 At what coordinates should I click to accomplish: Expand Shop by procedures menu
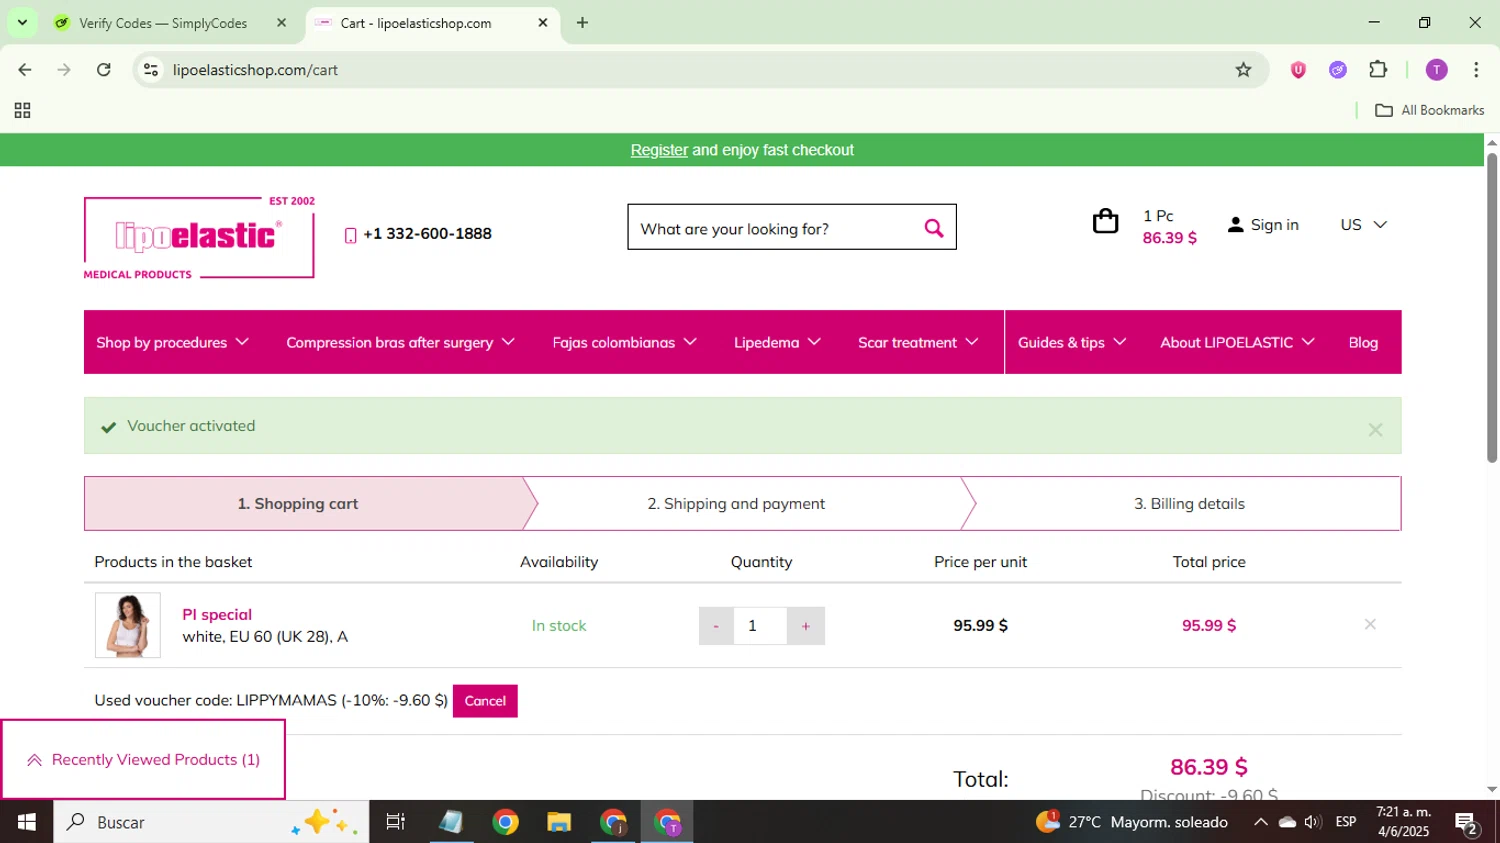172,342
